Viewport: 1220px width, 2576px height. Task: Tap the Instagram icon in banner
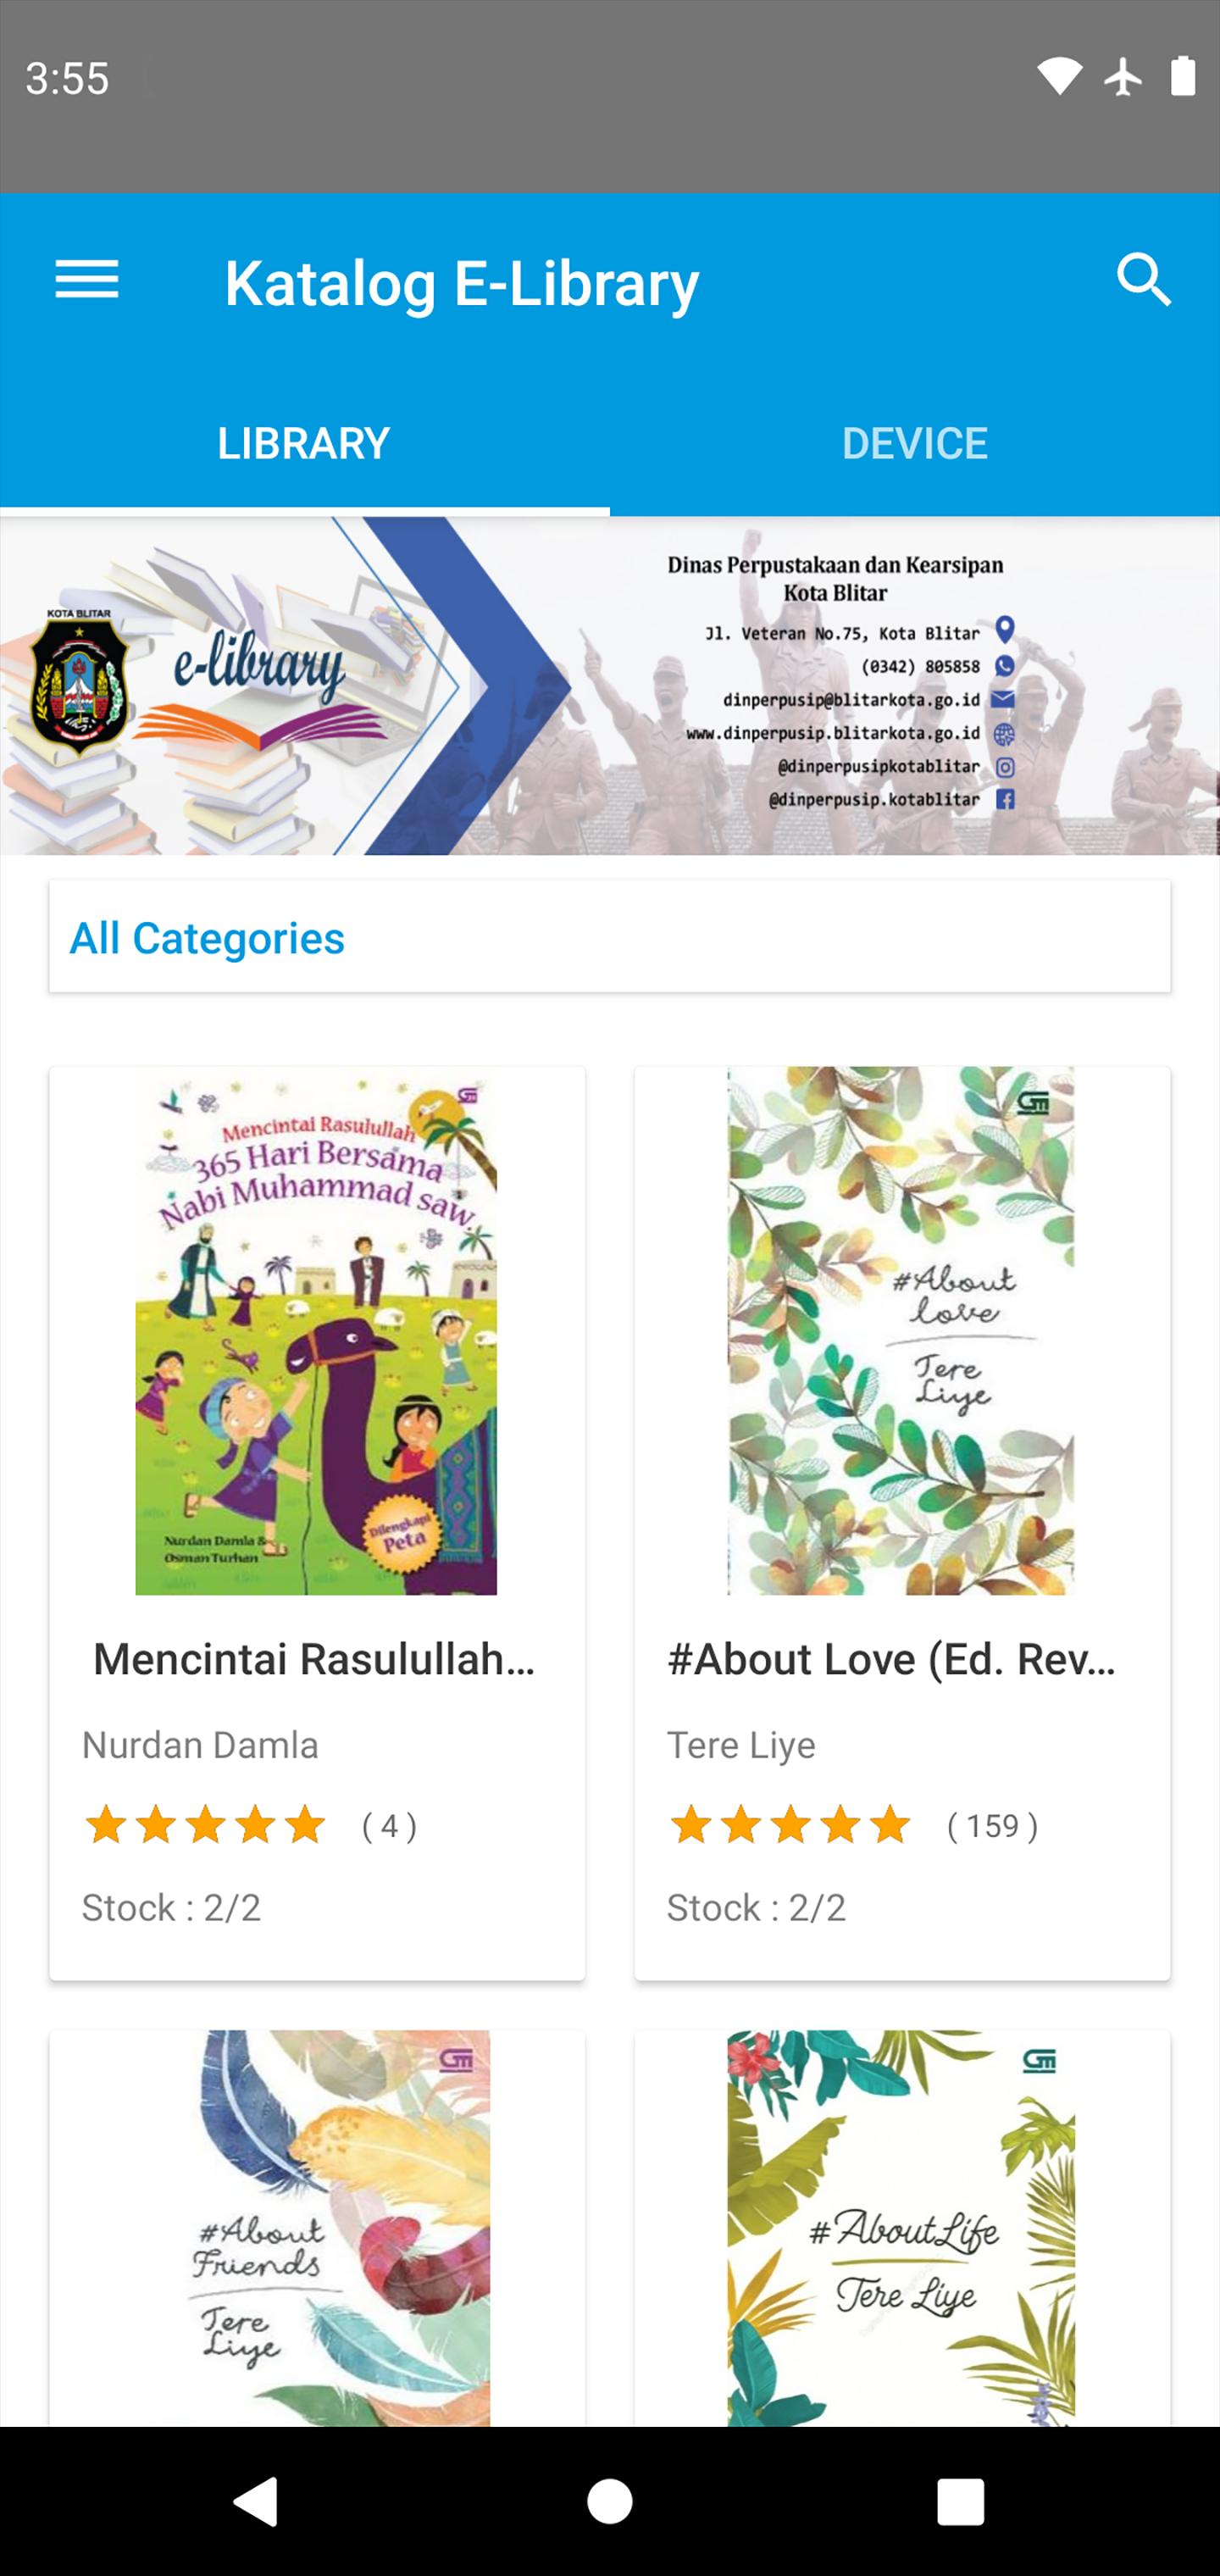(x=1005, y=767)
